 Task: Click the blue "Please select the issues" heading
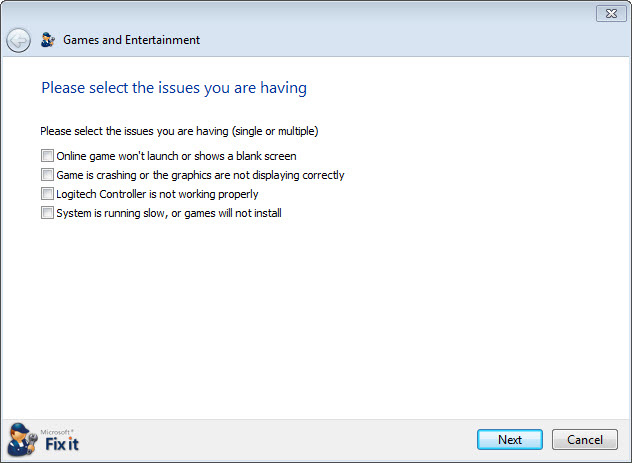174,88
